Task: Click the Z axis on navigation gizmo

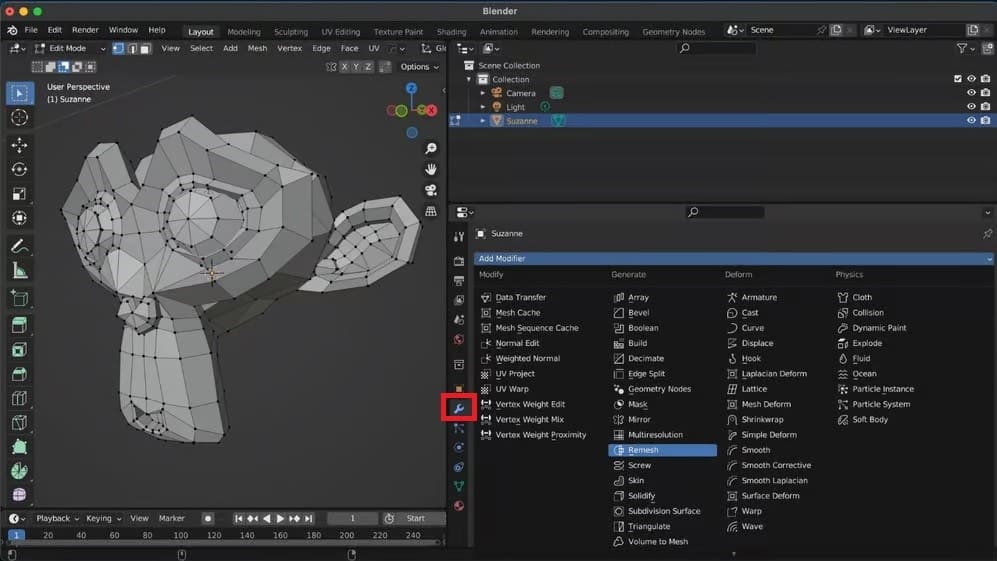Action: (x=411, y=88)
